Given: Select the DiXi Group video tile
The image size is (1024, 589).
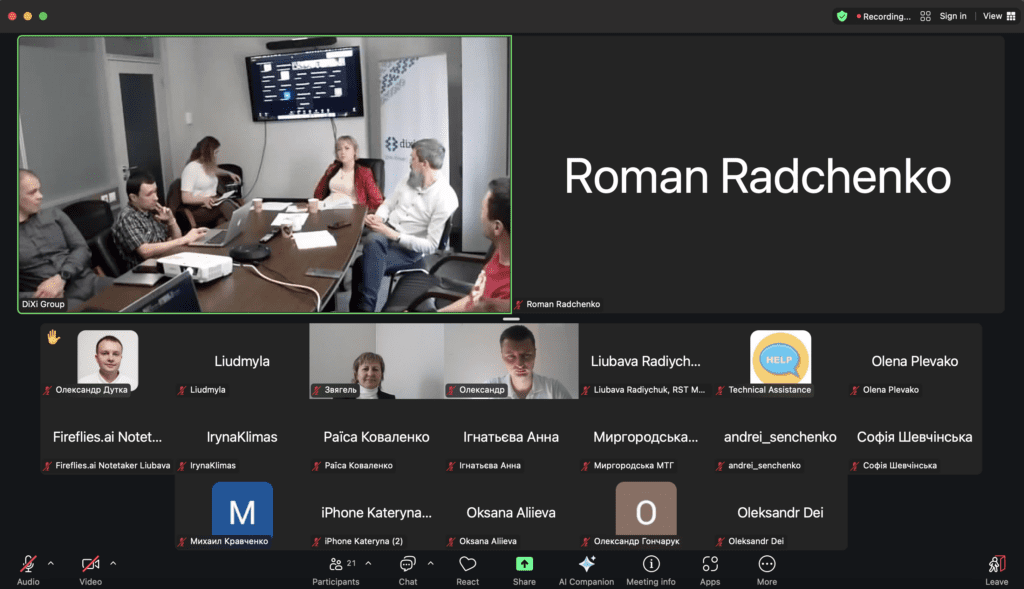Looking at the screenshot, I should 264,174.
